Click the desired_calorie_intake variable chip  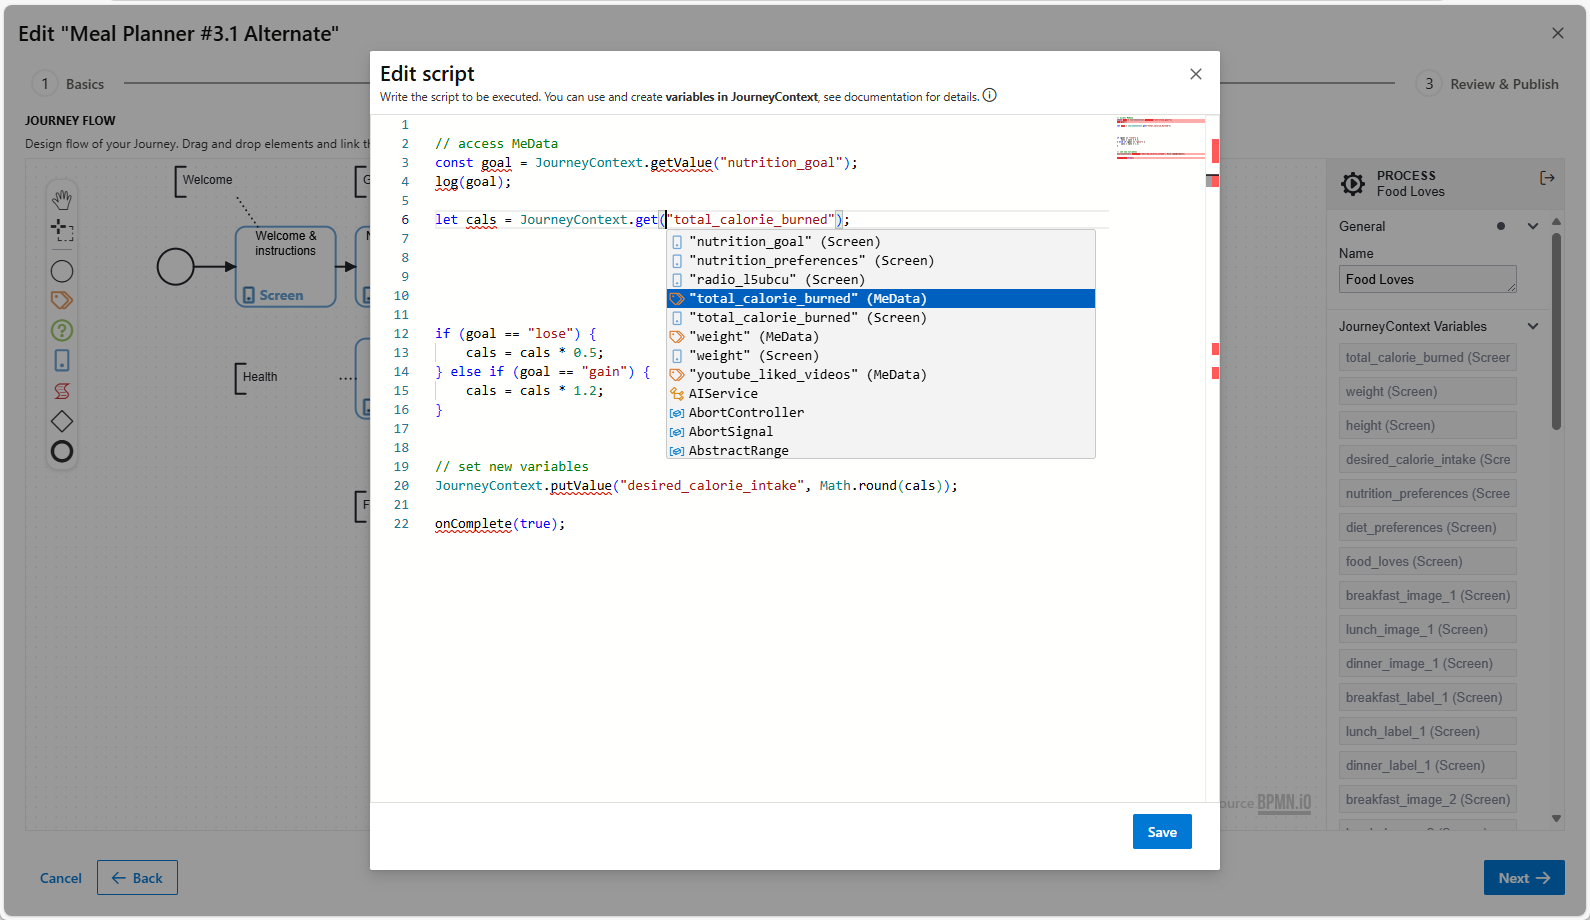click(x=1428, y=459)
